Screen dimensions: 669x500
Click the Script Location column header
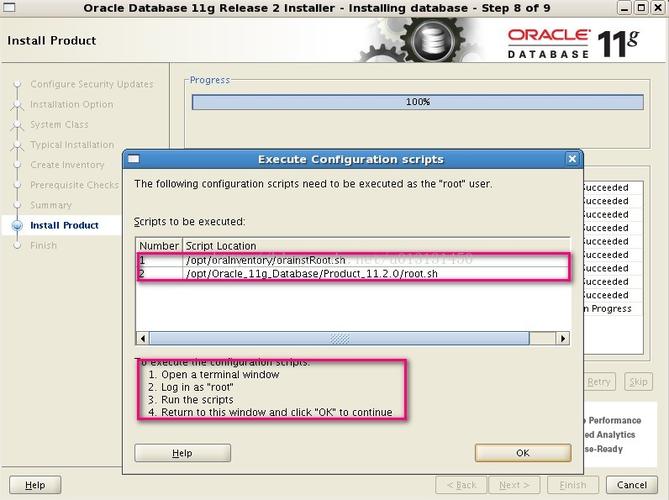point(376,246)
